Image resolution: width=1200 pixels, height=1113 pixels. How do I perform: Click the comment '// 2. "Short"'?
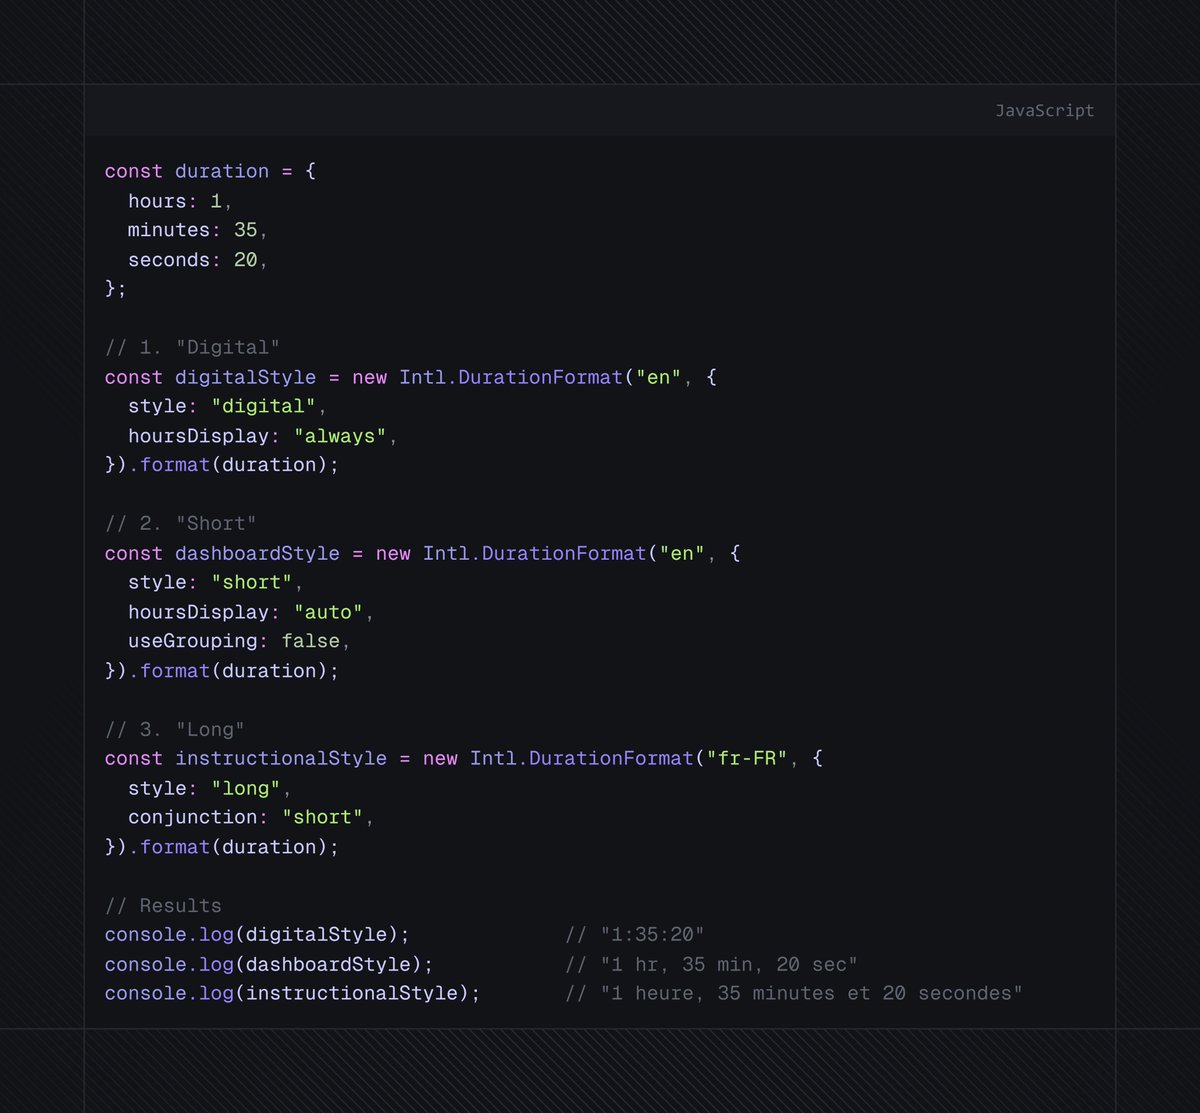point(181,524)
